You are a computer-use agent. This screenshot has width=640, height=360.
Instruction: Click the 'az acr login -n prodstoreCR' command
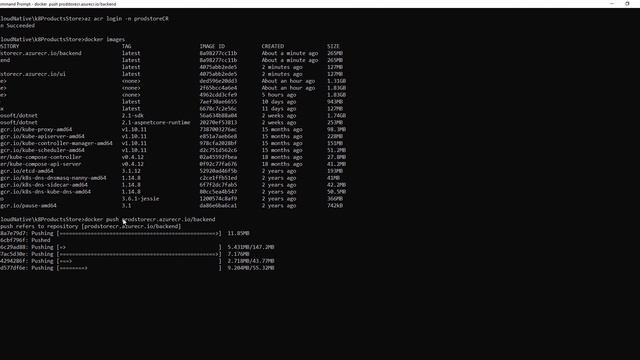coord(127,19)
